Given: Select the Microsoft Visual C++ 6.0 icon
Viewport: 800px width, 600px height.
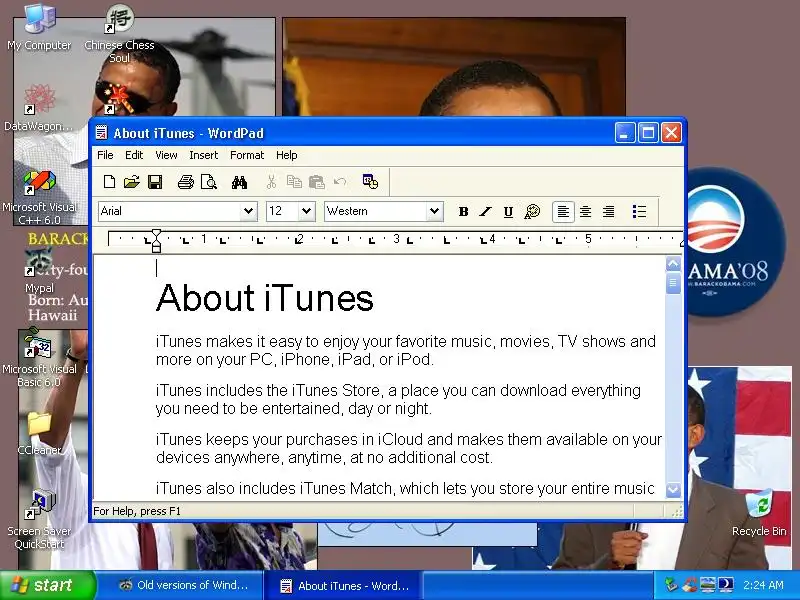Looking at the screenshot, I should point(39,197).
